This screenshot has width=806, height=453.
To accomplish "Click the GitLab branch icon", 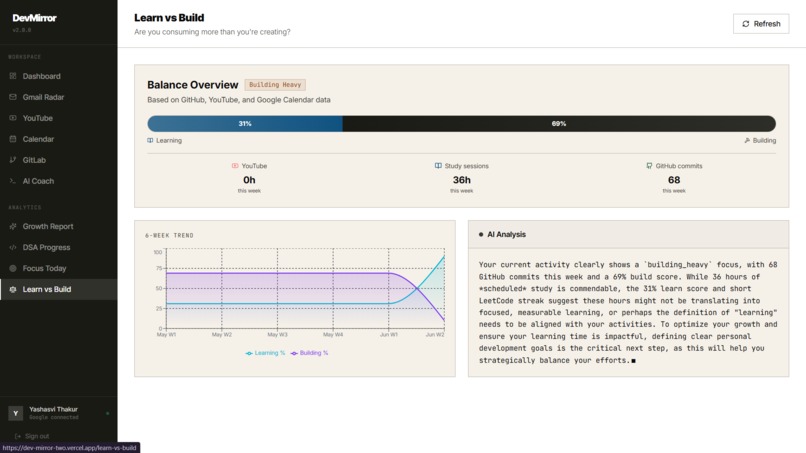I will pyautogui.click(x=13, y=160).
